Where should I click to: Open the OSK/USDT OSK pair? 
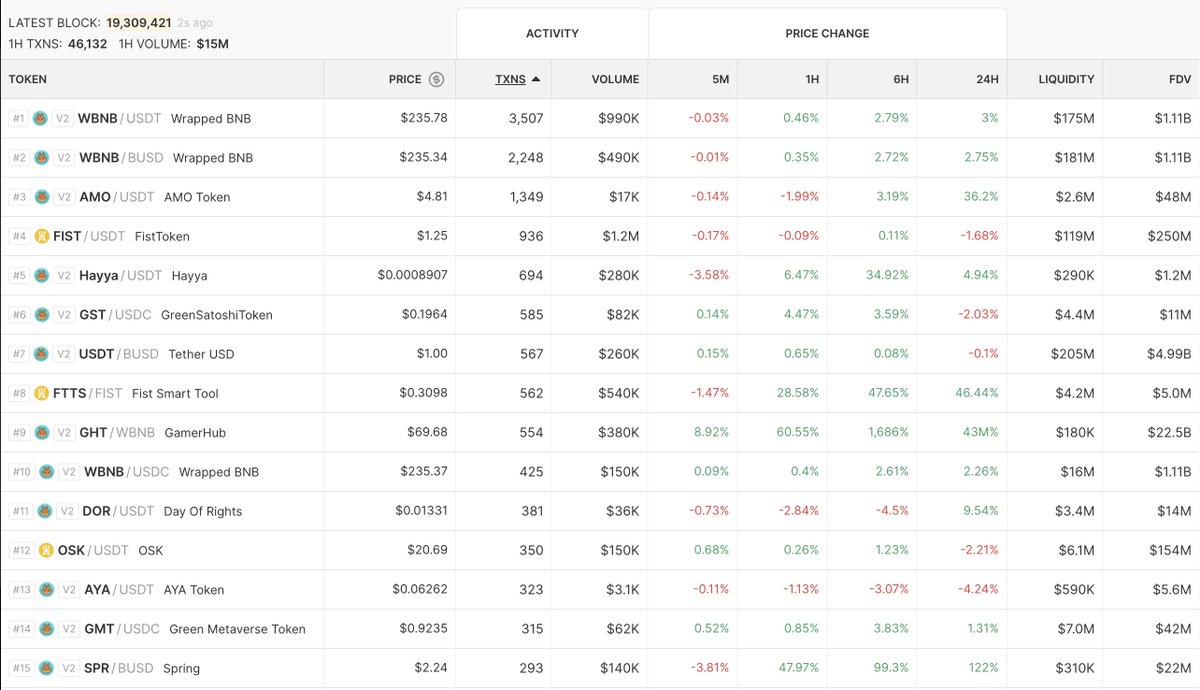click(600, 550)
